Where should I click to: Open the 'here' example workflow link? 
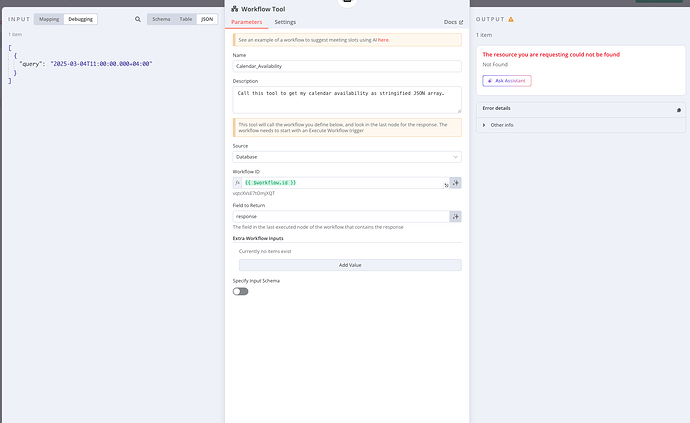pyautogui.click(x=383, y=40)
